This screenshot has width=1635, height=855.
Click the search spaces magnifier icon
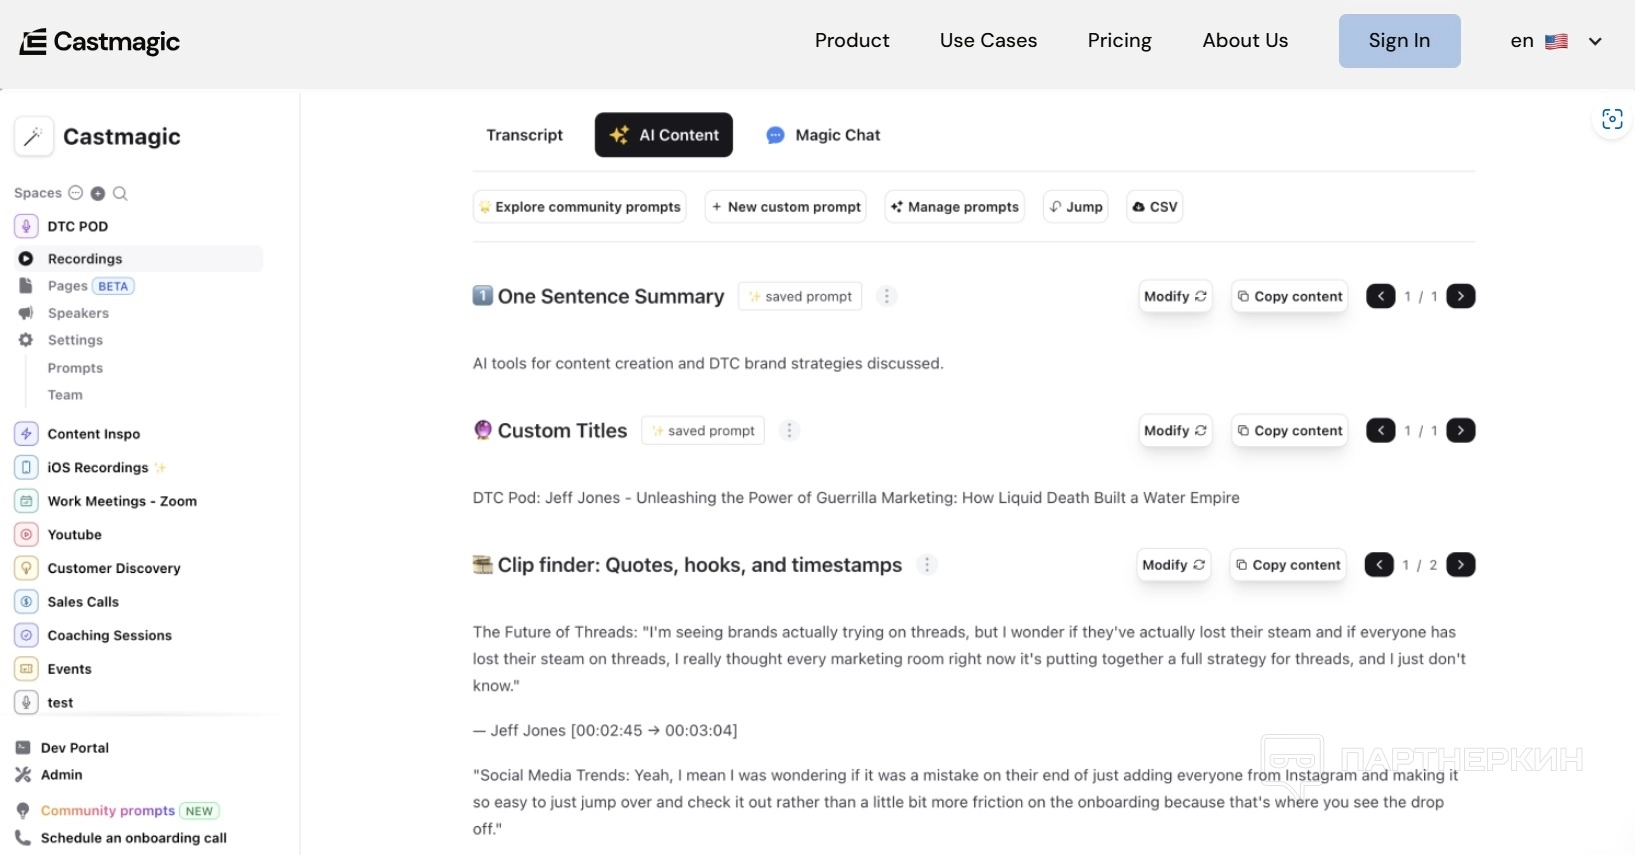(x=120, y=193)
